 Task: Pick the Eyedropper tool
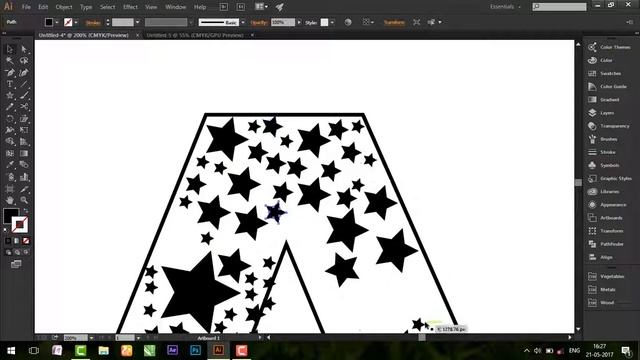pos(10,165)
